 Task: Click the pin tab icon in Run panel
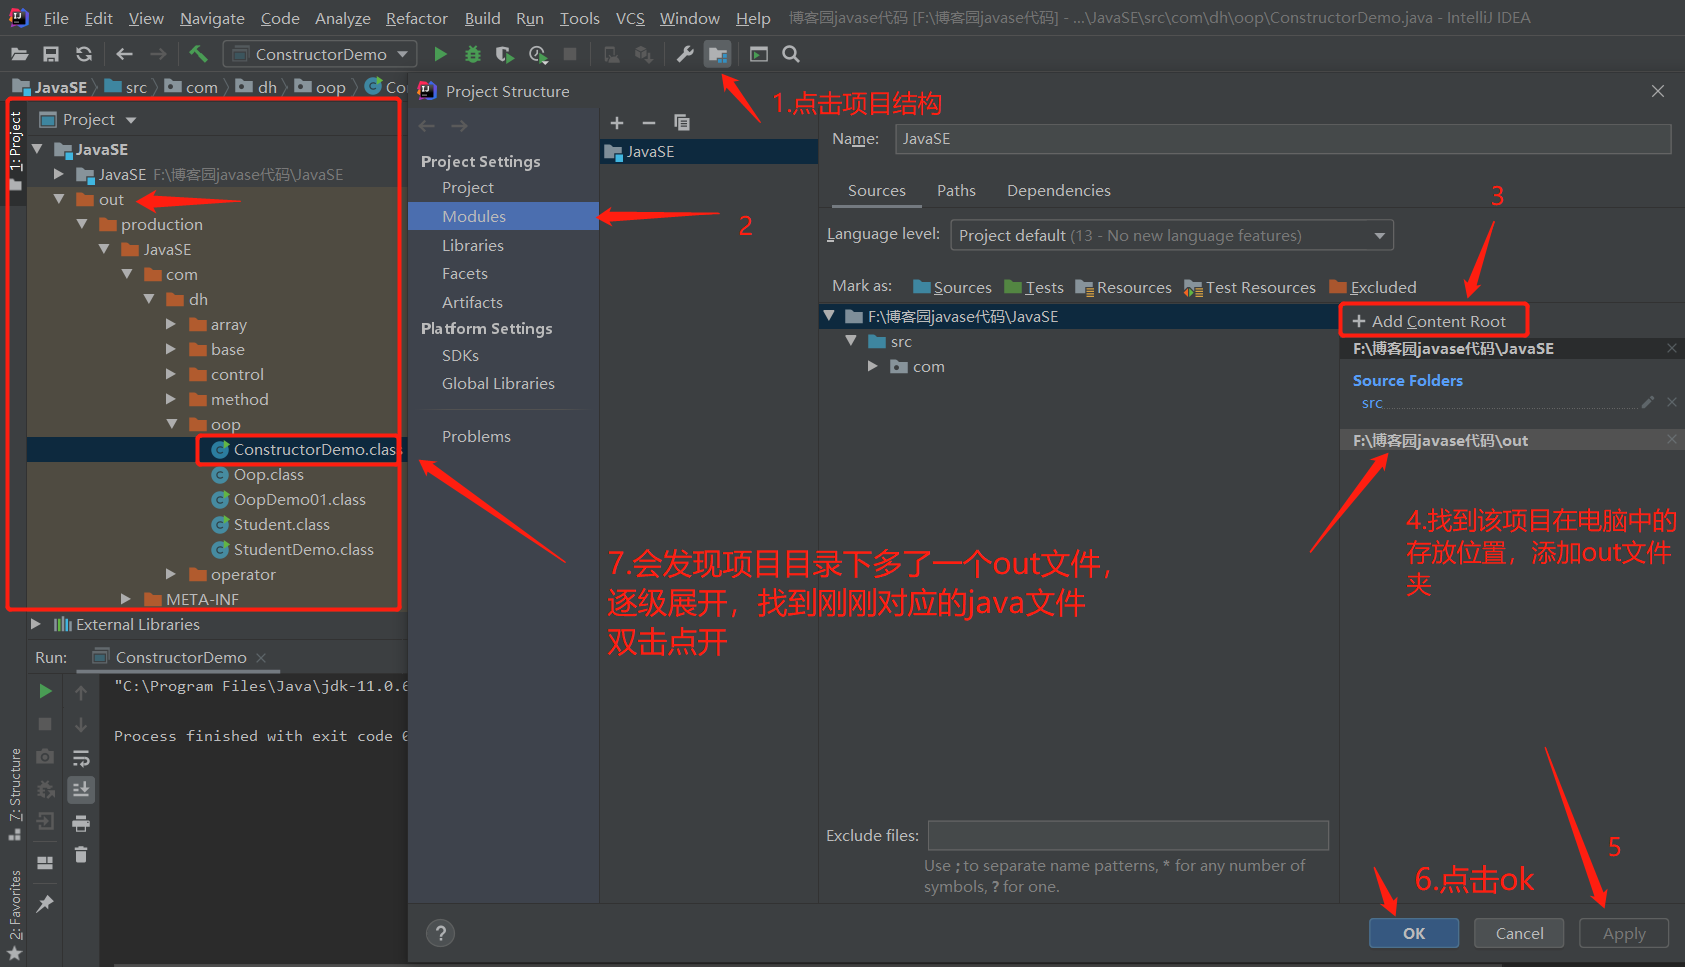[45, 903]
